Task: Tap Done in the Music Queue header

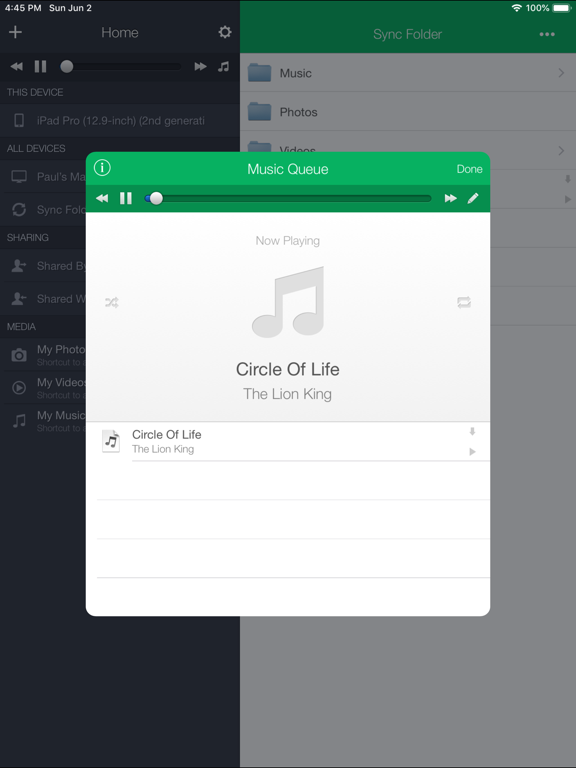Action: pyautogui.click(x=469, y=169)
